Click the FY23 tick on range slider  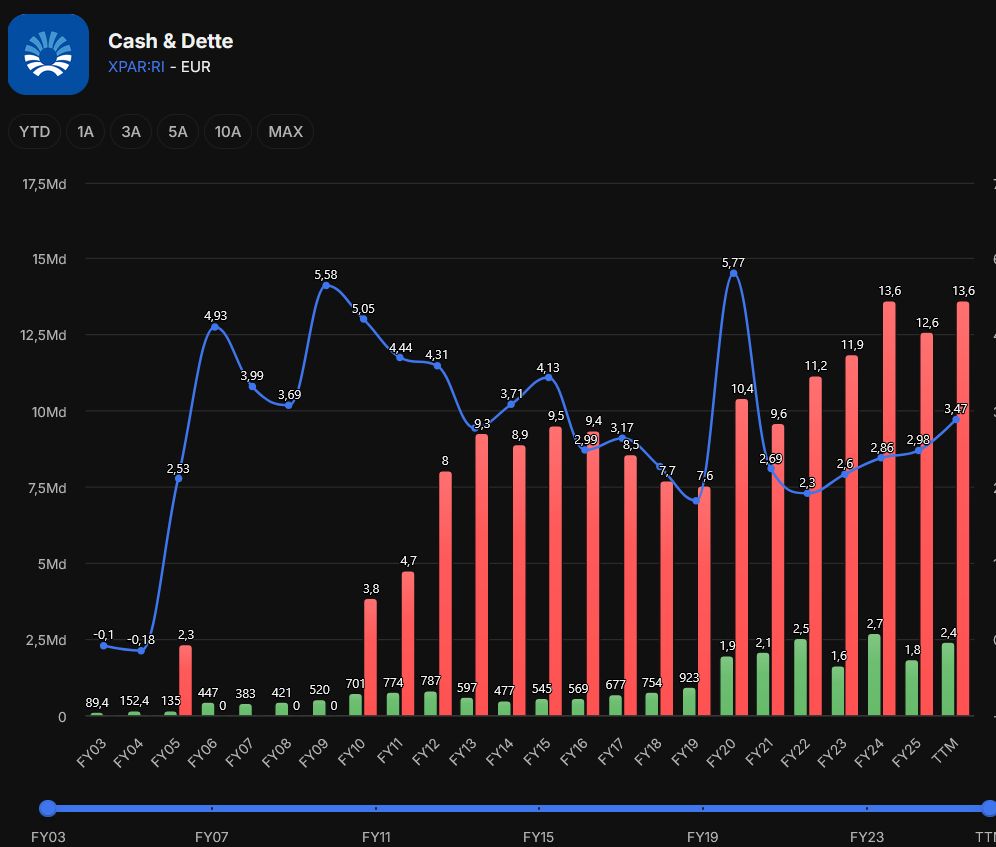pos(867,808)
